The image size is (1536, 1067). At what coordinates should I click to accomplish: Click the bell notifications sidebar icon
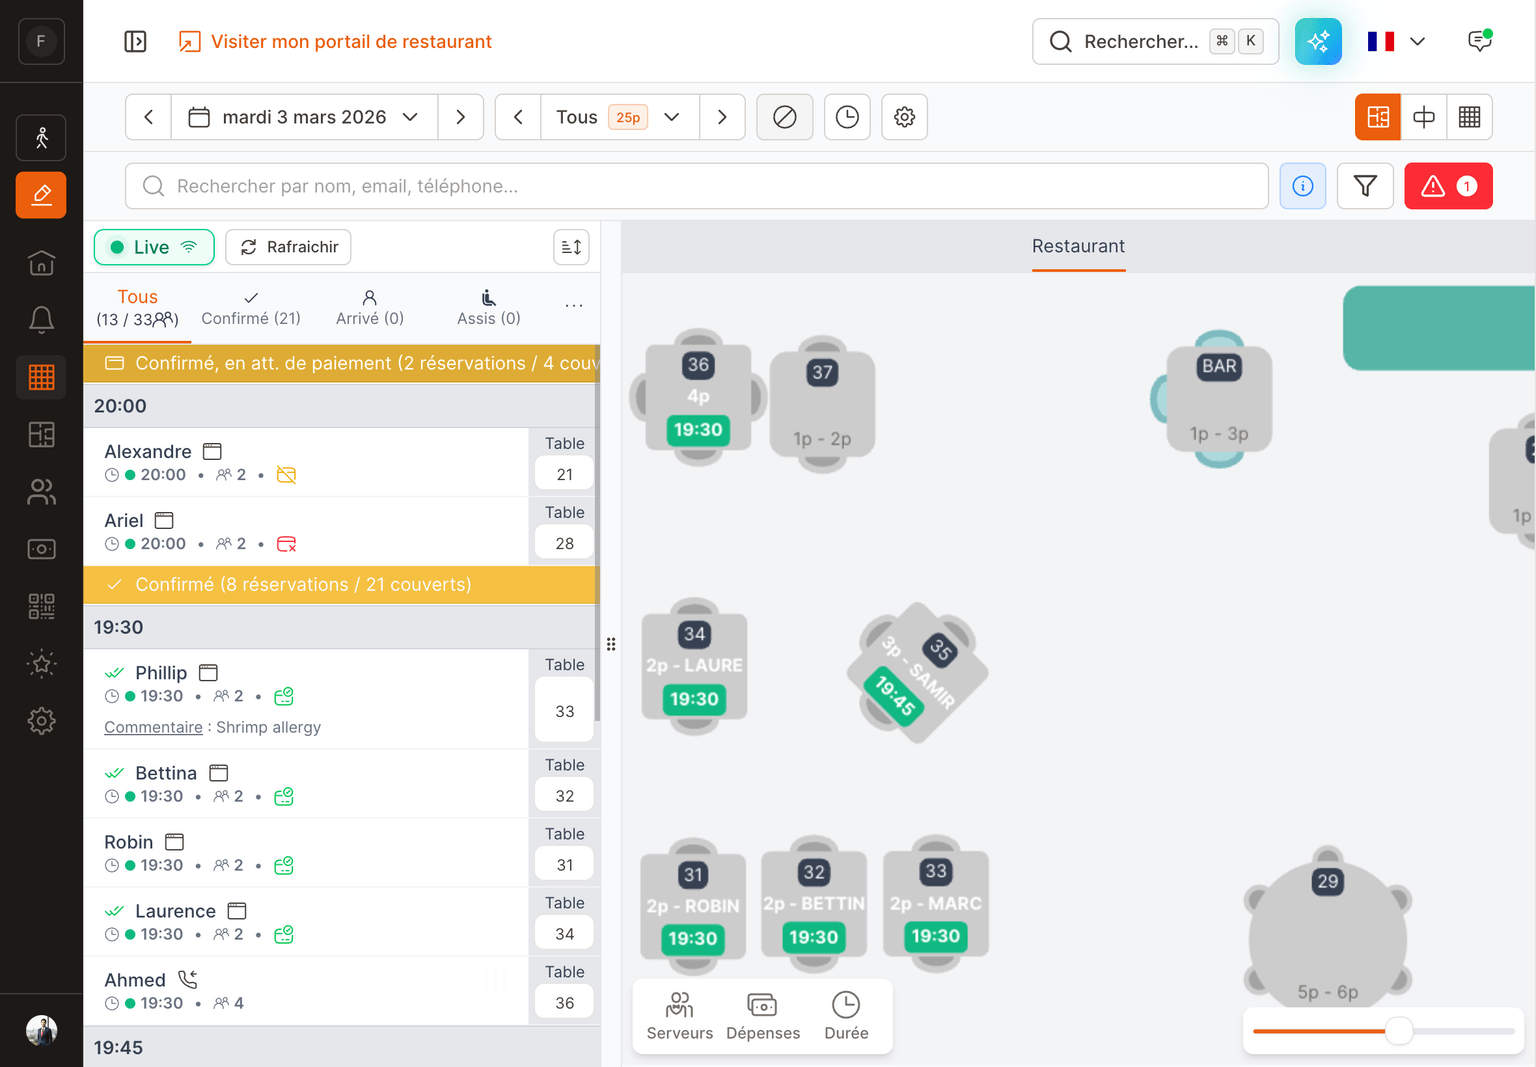41,320
